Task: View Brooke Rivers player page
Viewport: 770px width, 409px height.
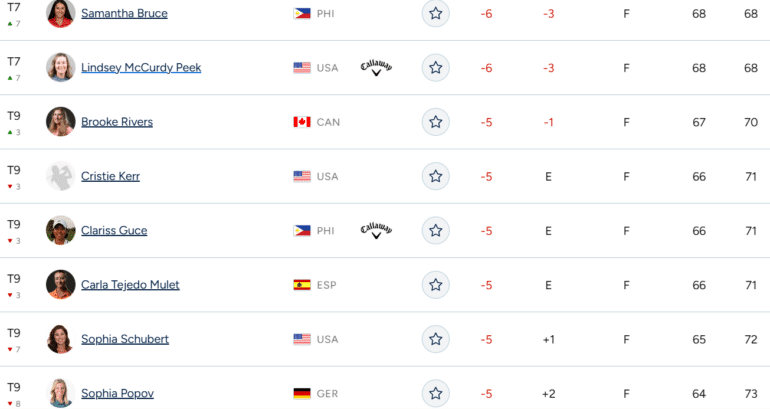Action: (117, 122)
